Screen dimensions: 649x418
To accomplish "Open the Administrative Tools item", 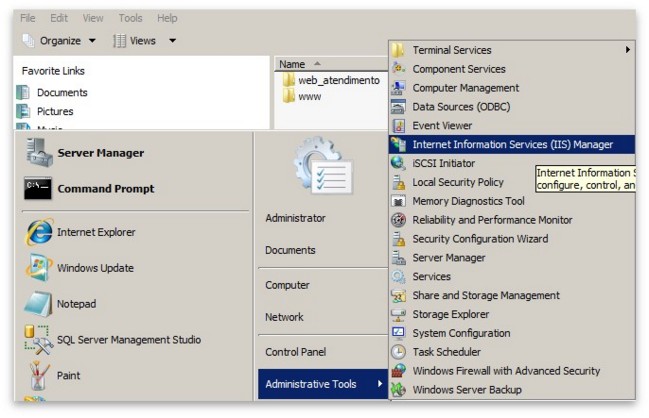I will [x=322, y=384].
